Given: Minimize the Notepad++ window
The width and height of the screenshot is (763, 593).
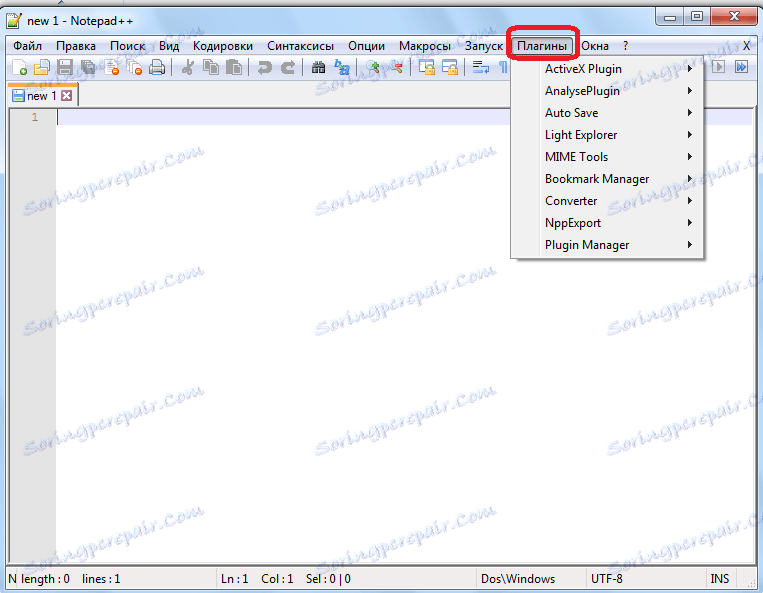Looking at the screenshot, I should pos(670,16).
